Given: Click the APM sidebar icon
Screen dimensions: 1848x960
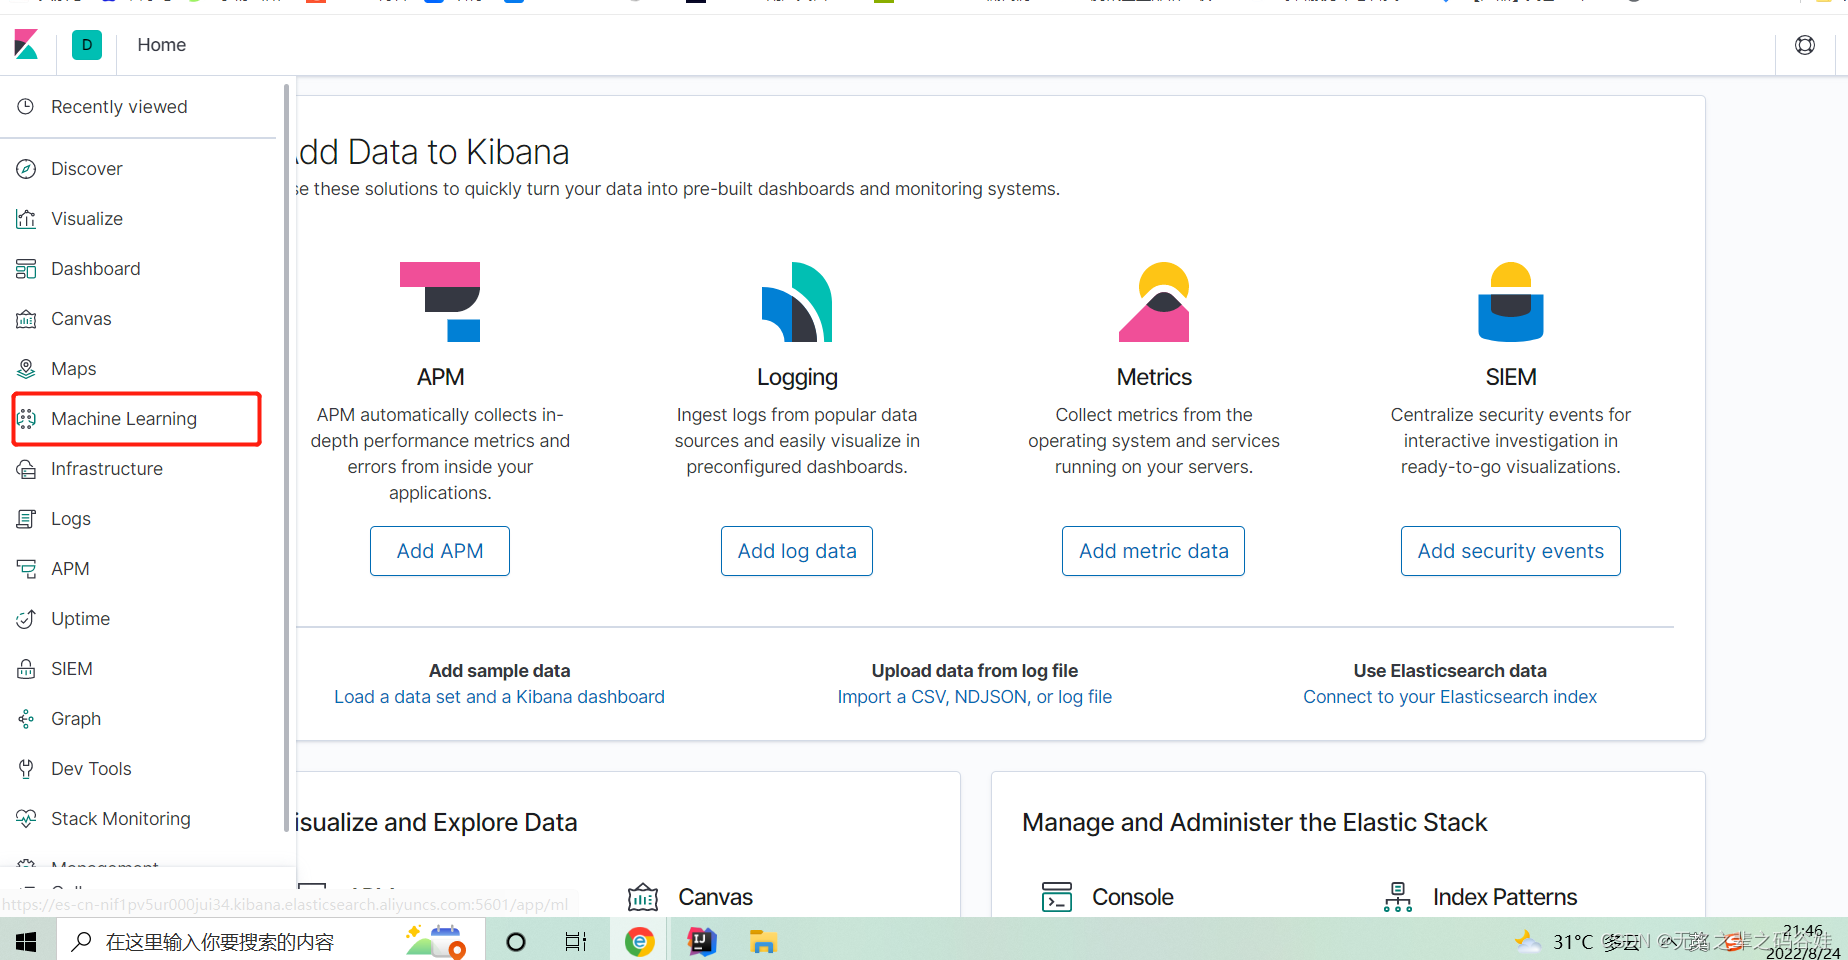Looking at the screenshot, I should pyautogui.click(x=26, y=569).
